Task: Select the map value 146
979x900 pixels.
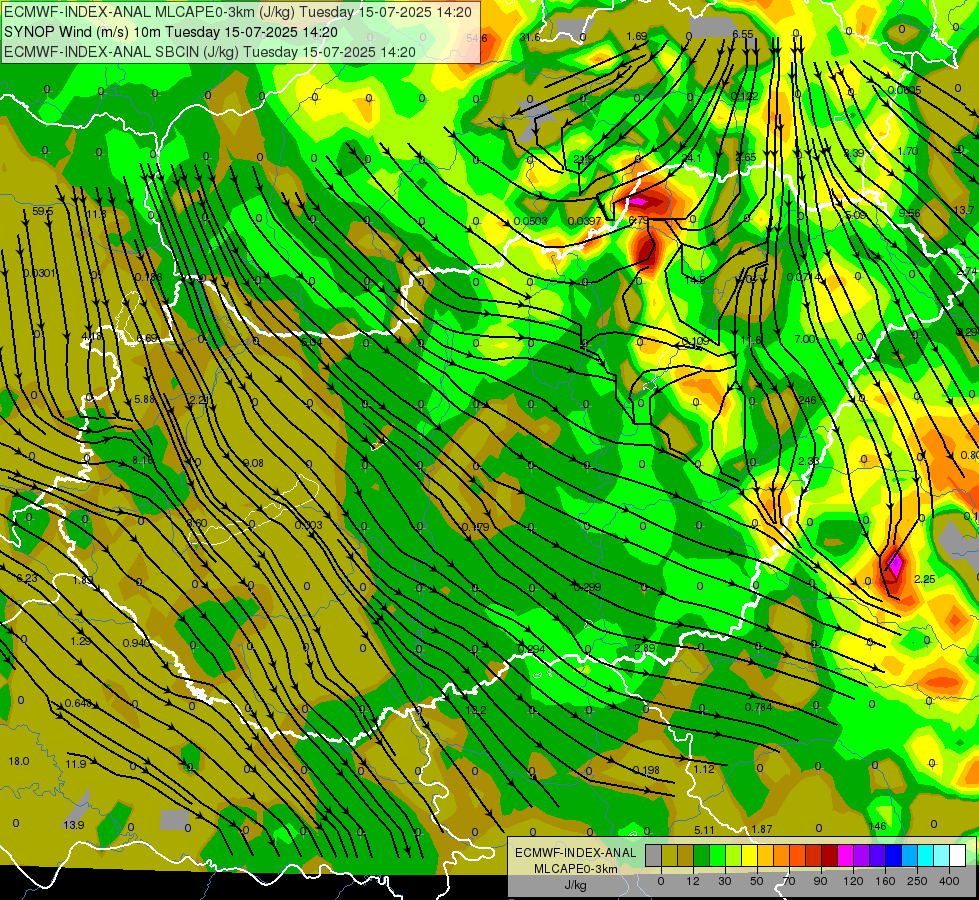Action: tap(877, 826)
